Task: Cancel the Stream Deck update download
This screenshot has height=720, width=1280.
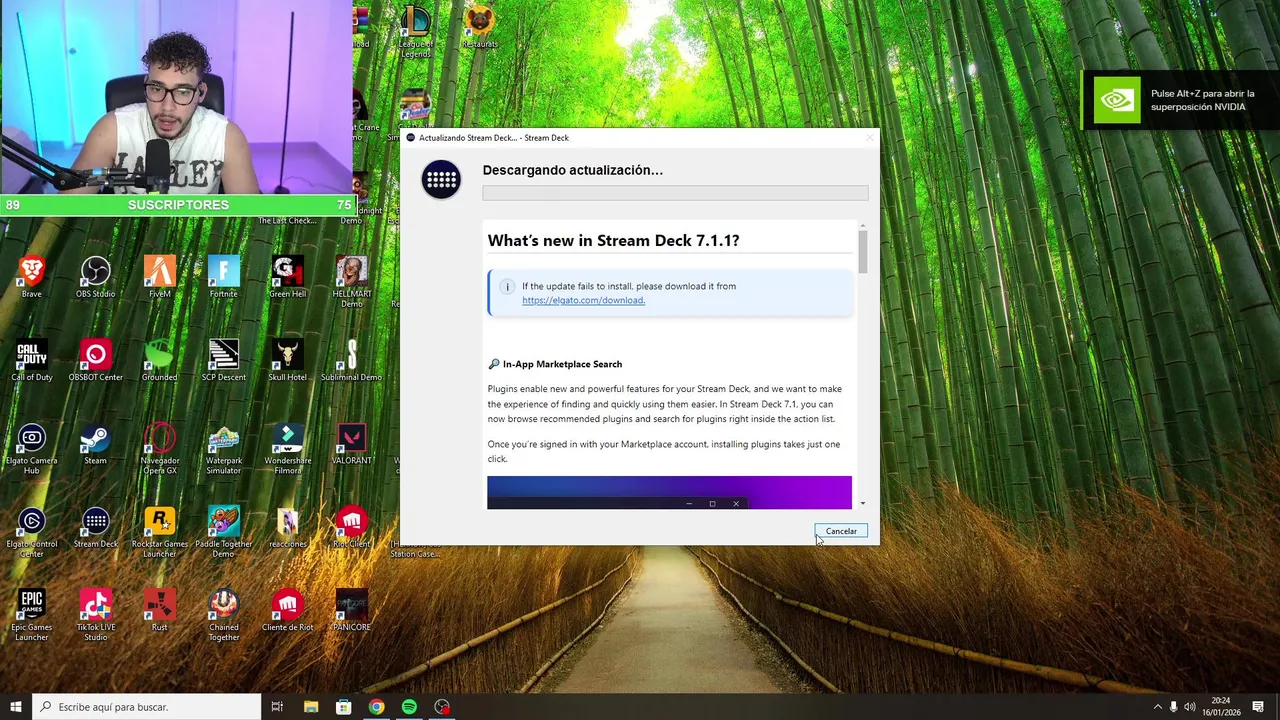Action: 841,531
